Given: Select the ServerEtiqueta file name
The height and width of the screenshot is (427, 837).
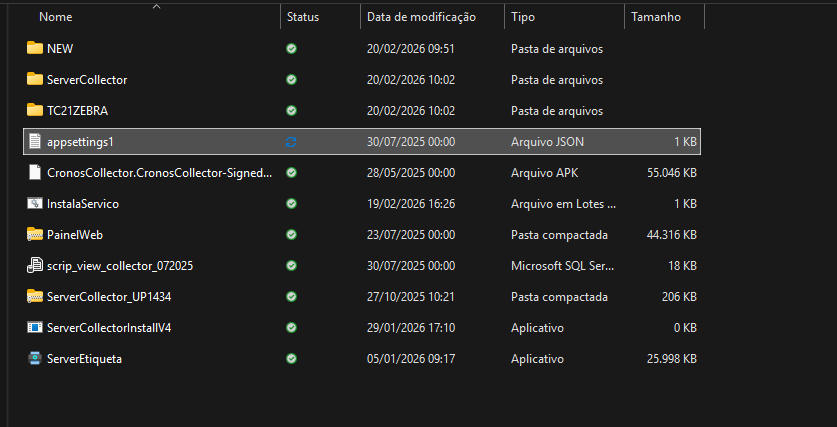Looking at the screenshot, I should [x=84, y=359].
